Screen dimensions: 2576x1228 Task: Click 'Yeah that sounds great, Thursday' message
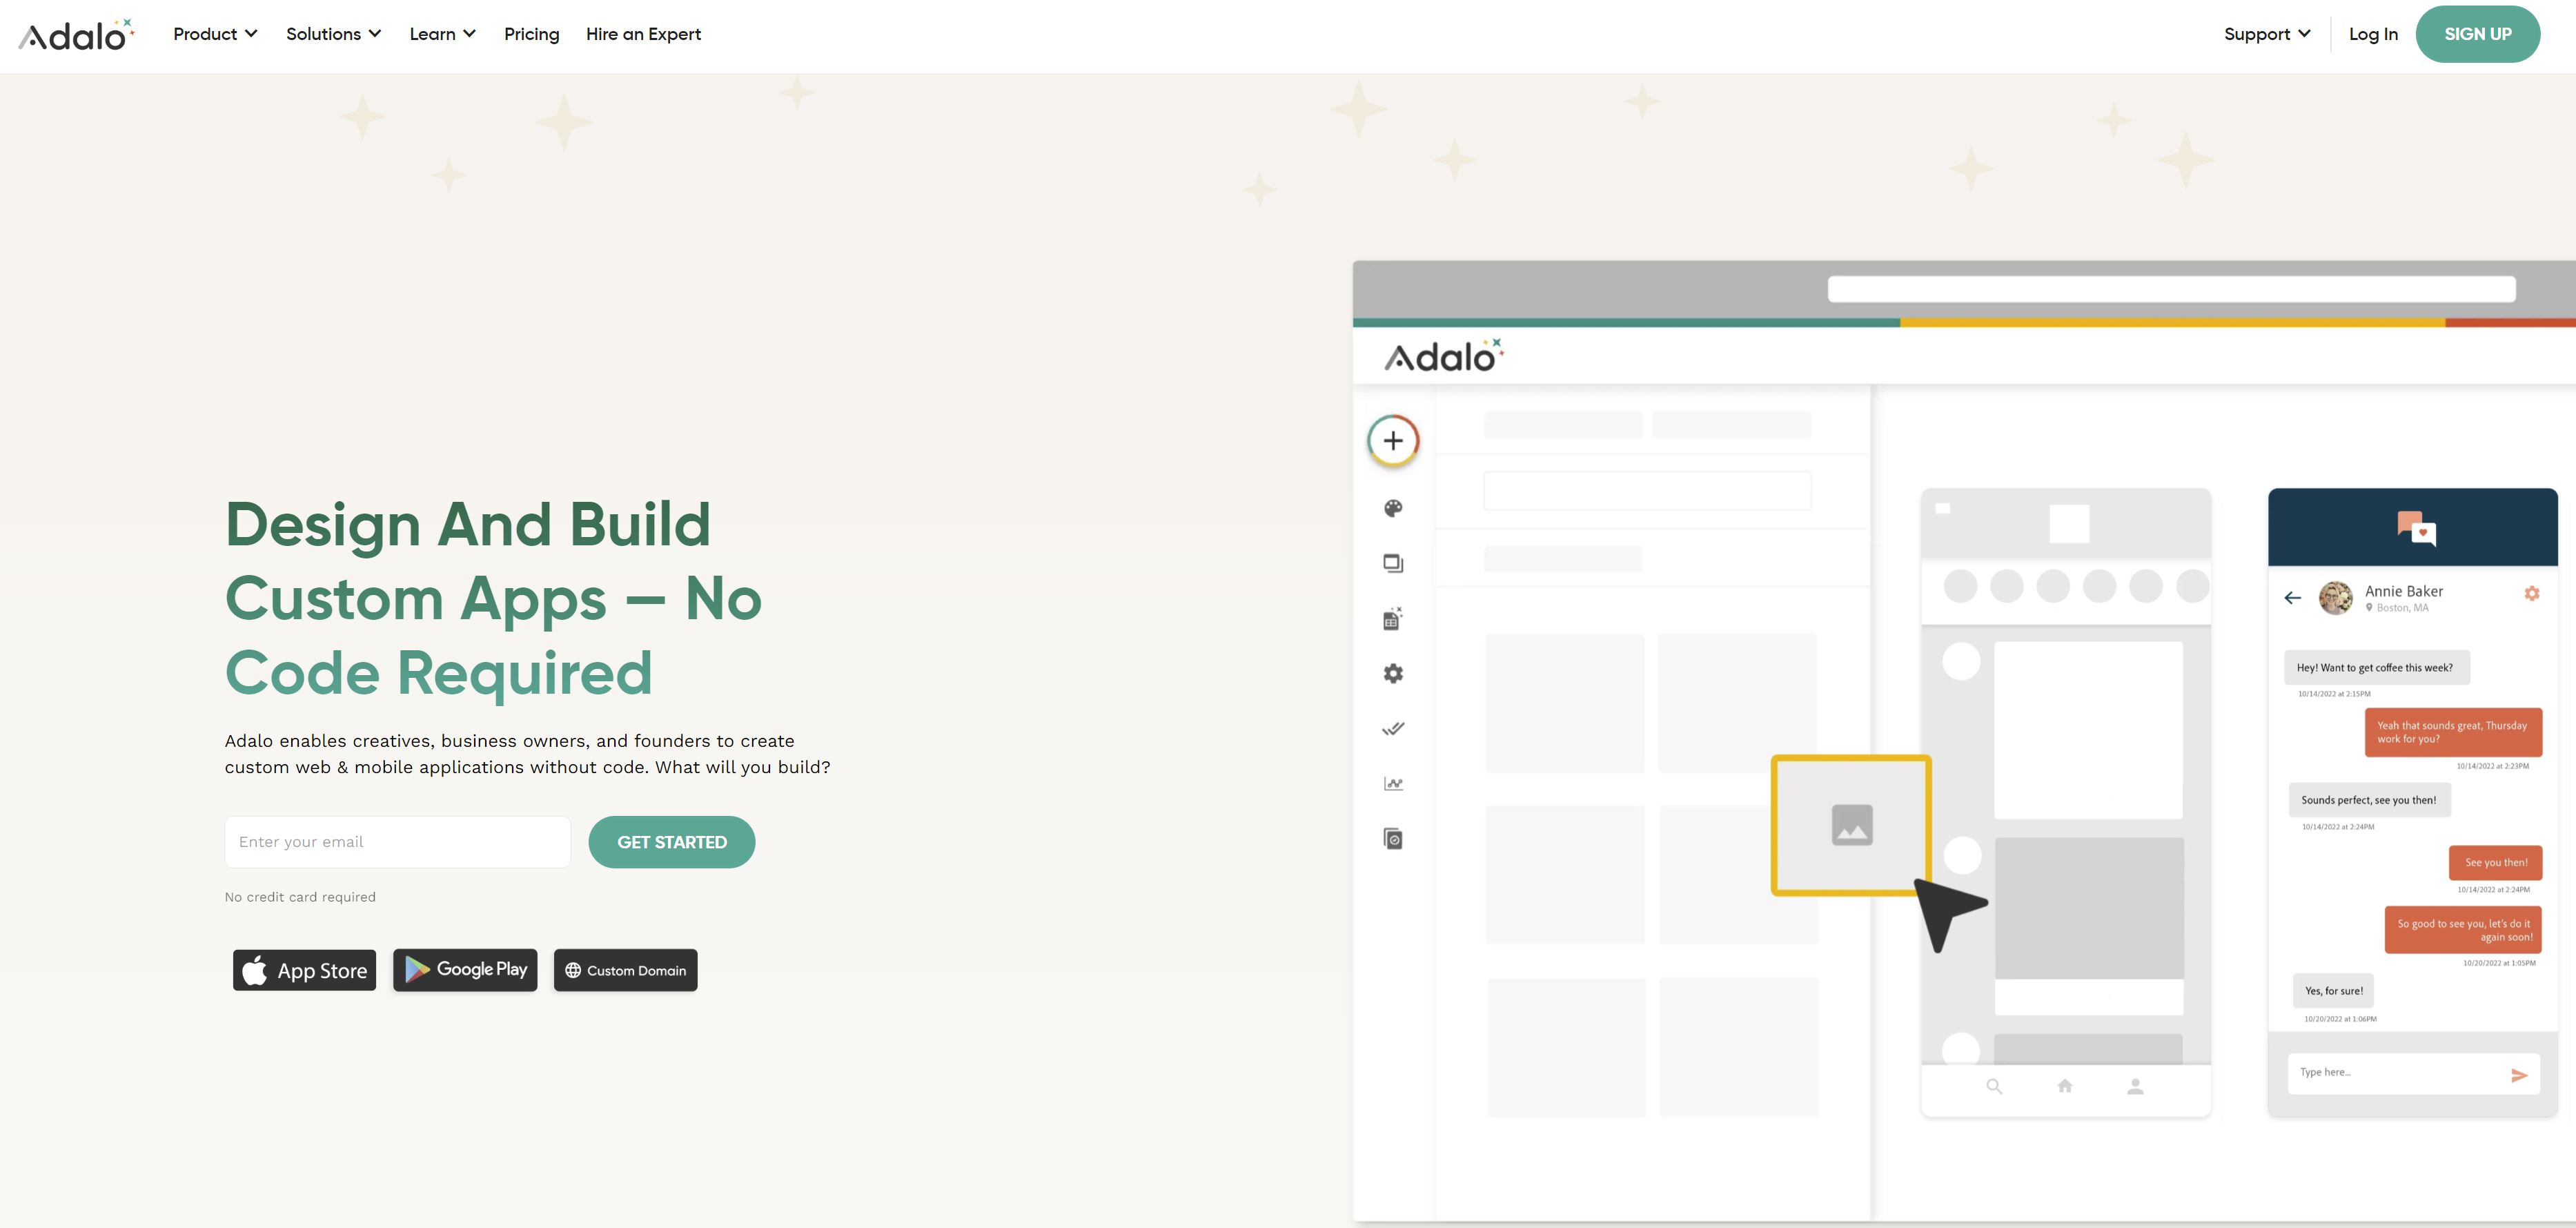pyautogui.click(x=2452, y=732)
